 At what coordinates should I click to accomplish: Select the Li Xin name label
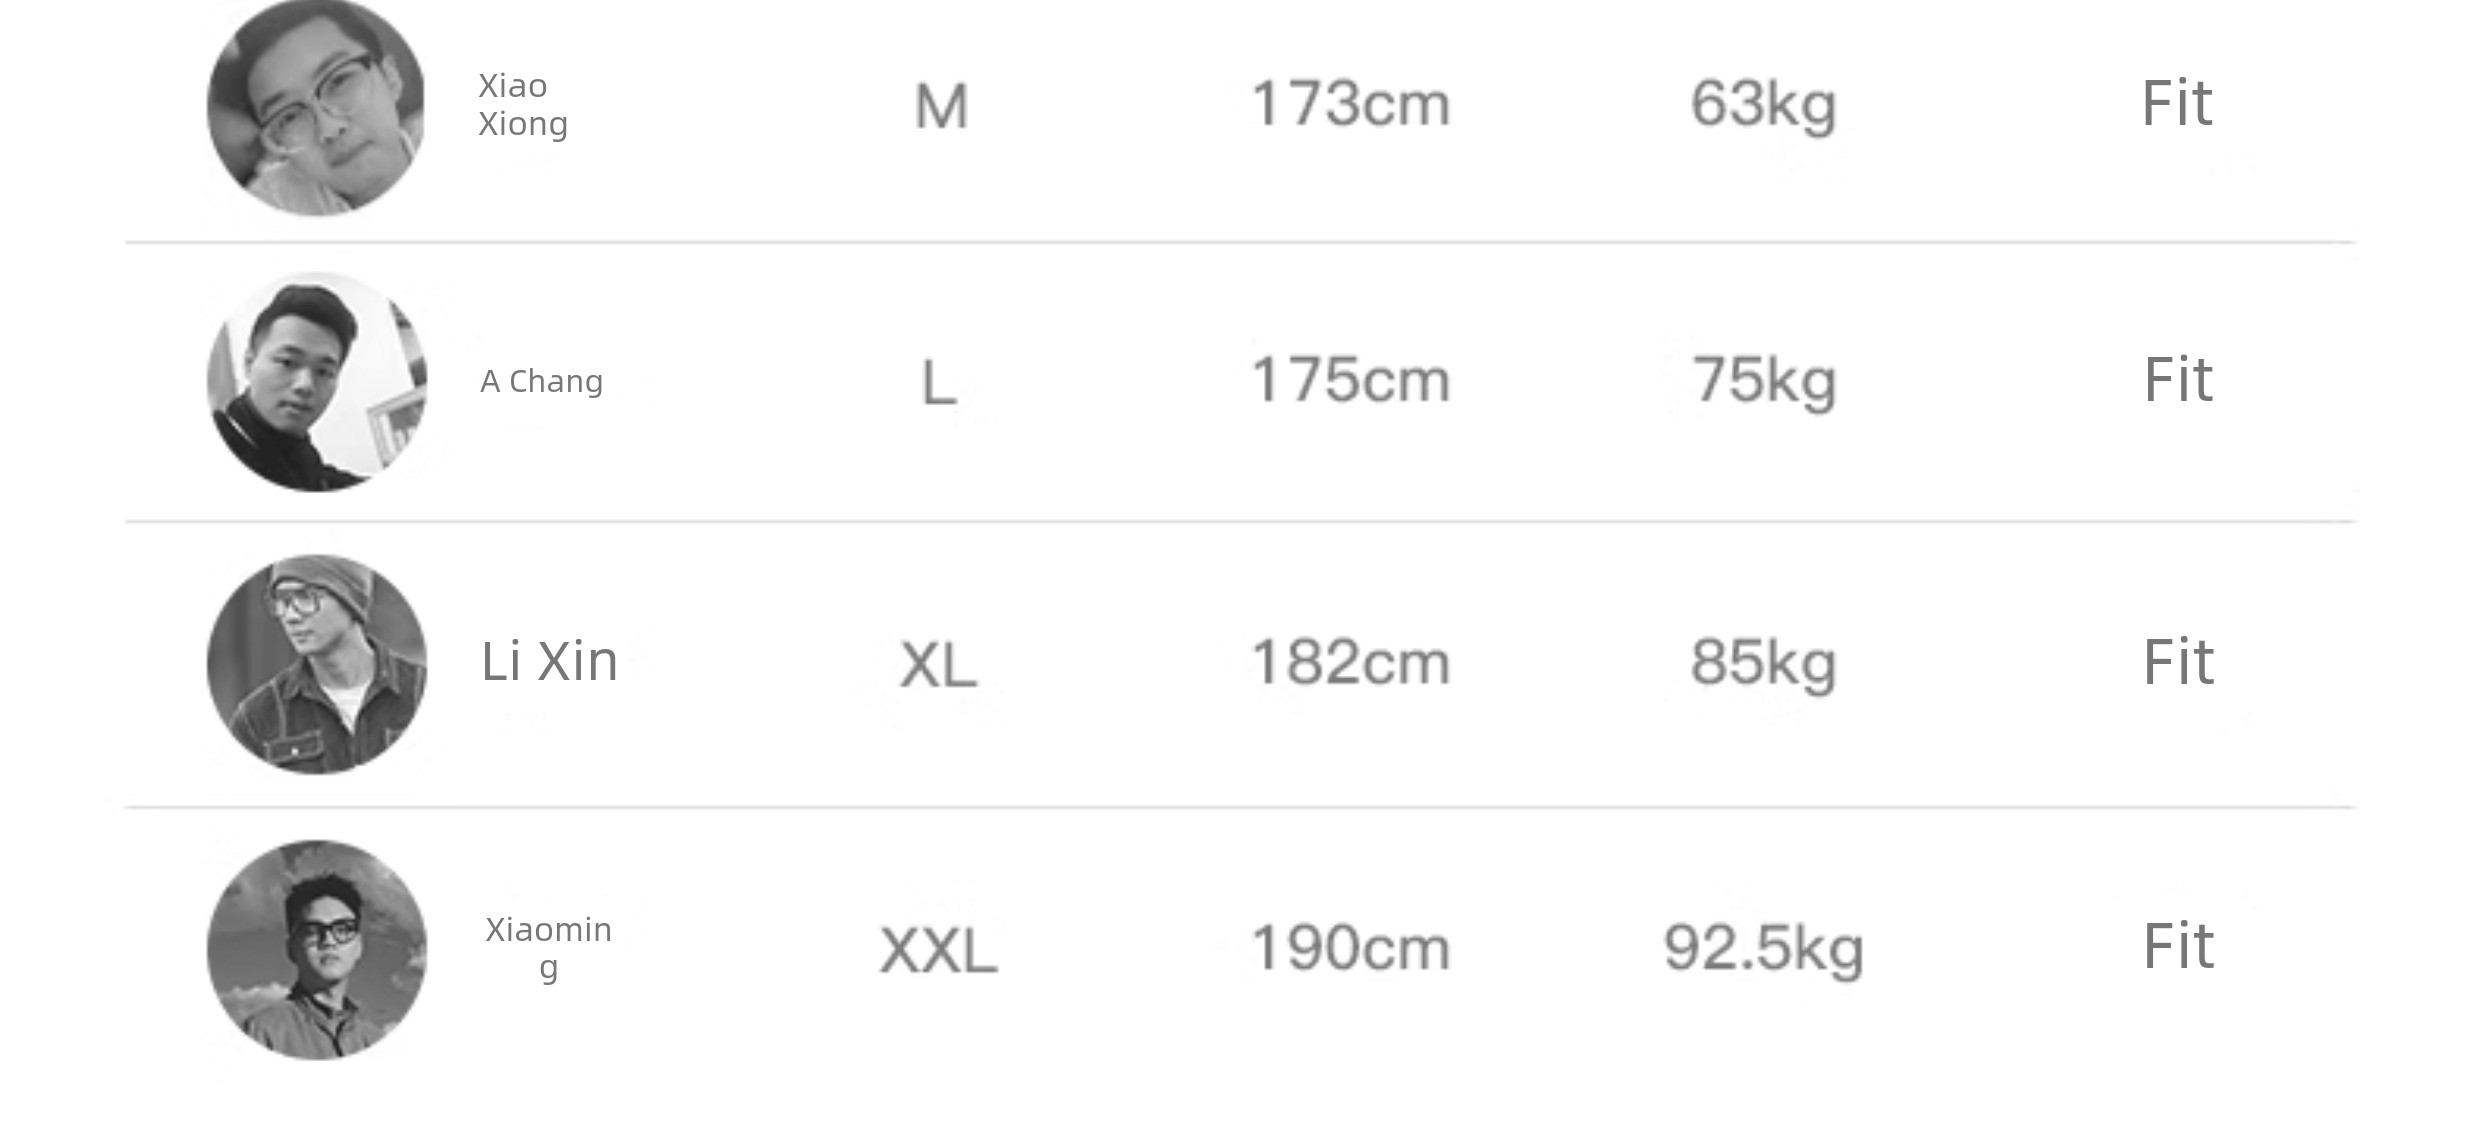click(549, 662)
